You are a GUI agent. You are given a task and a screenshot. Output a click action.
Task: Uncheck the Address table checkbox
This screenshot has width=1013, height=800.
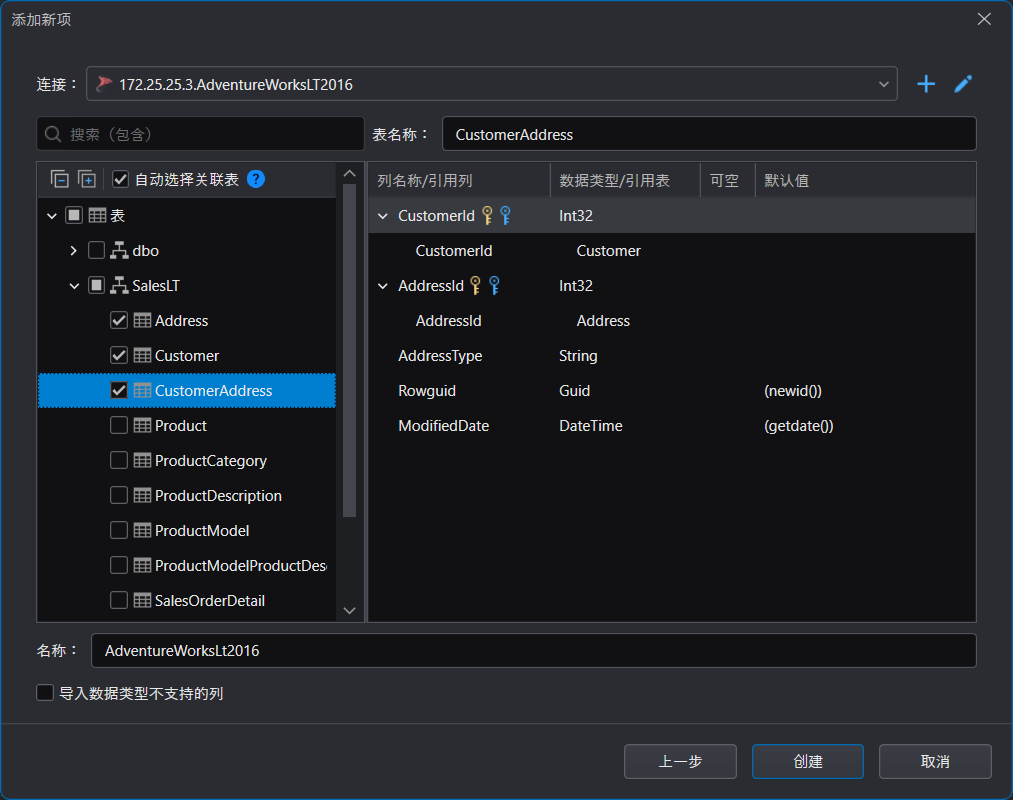(119, 321)
